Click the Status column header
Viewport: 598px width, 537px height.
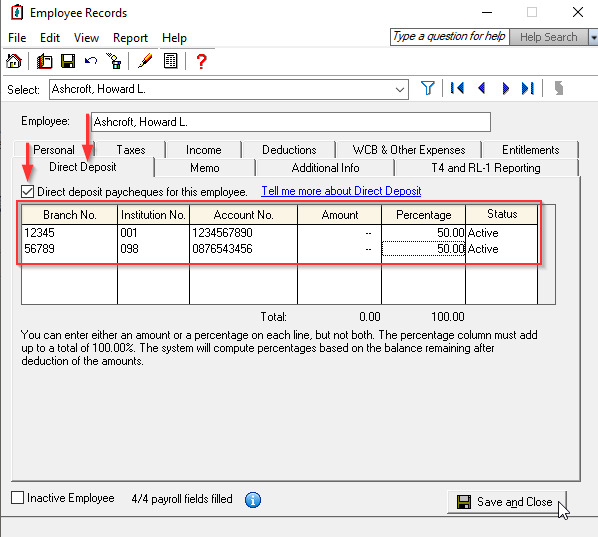coord(502,214)
